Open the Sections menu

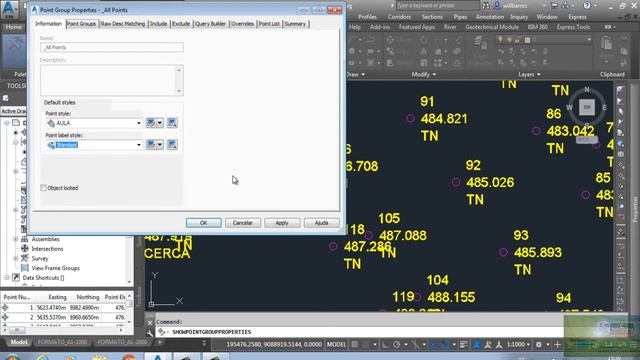tap(432, 17)
